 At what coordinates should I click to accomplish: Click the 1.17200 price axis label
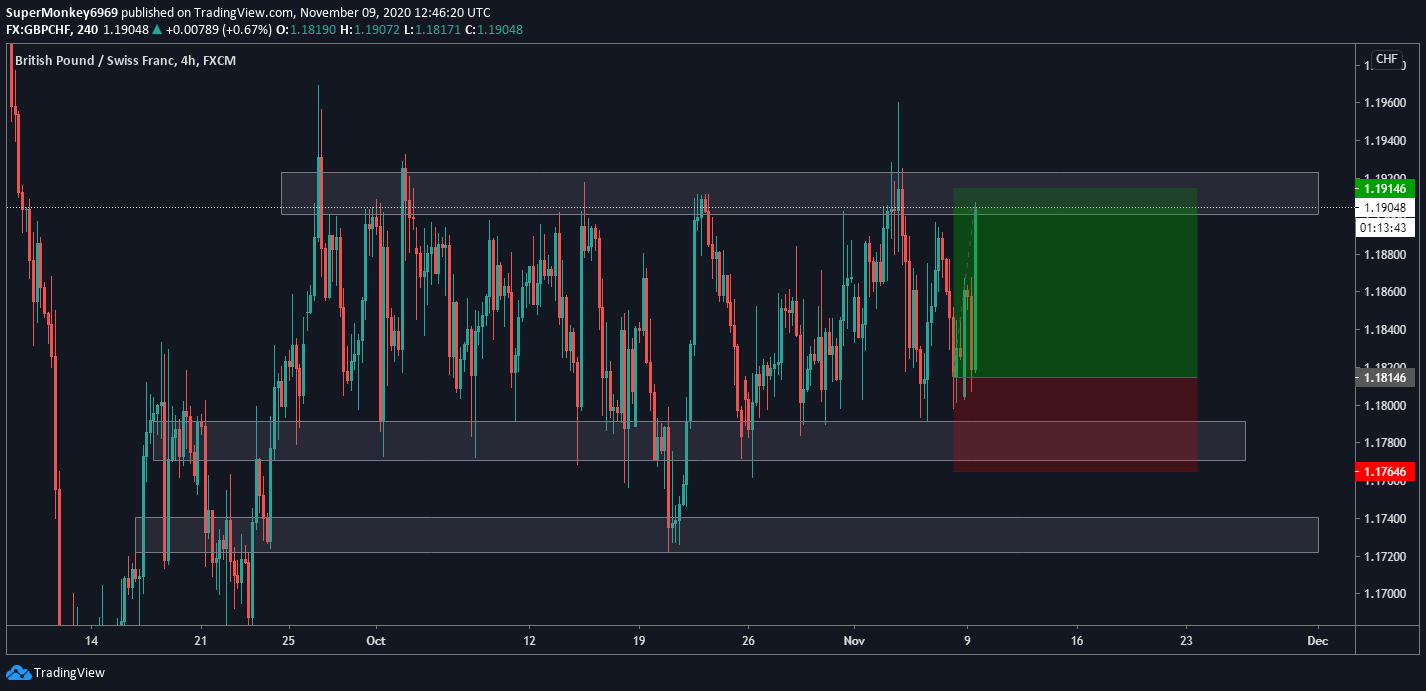click(1385, 557)
